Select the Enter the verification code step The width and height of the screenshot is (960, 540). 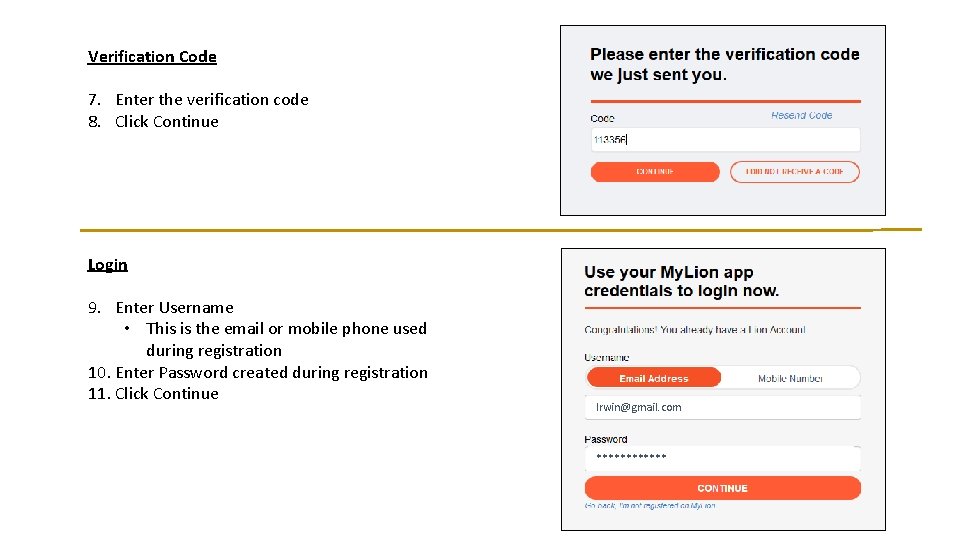pos(212,99)
